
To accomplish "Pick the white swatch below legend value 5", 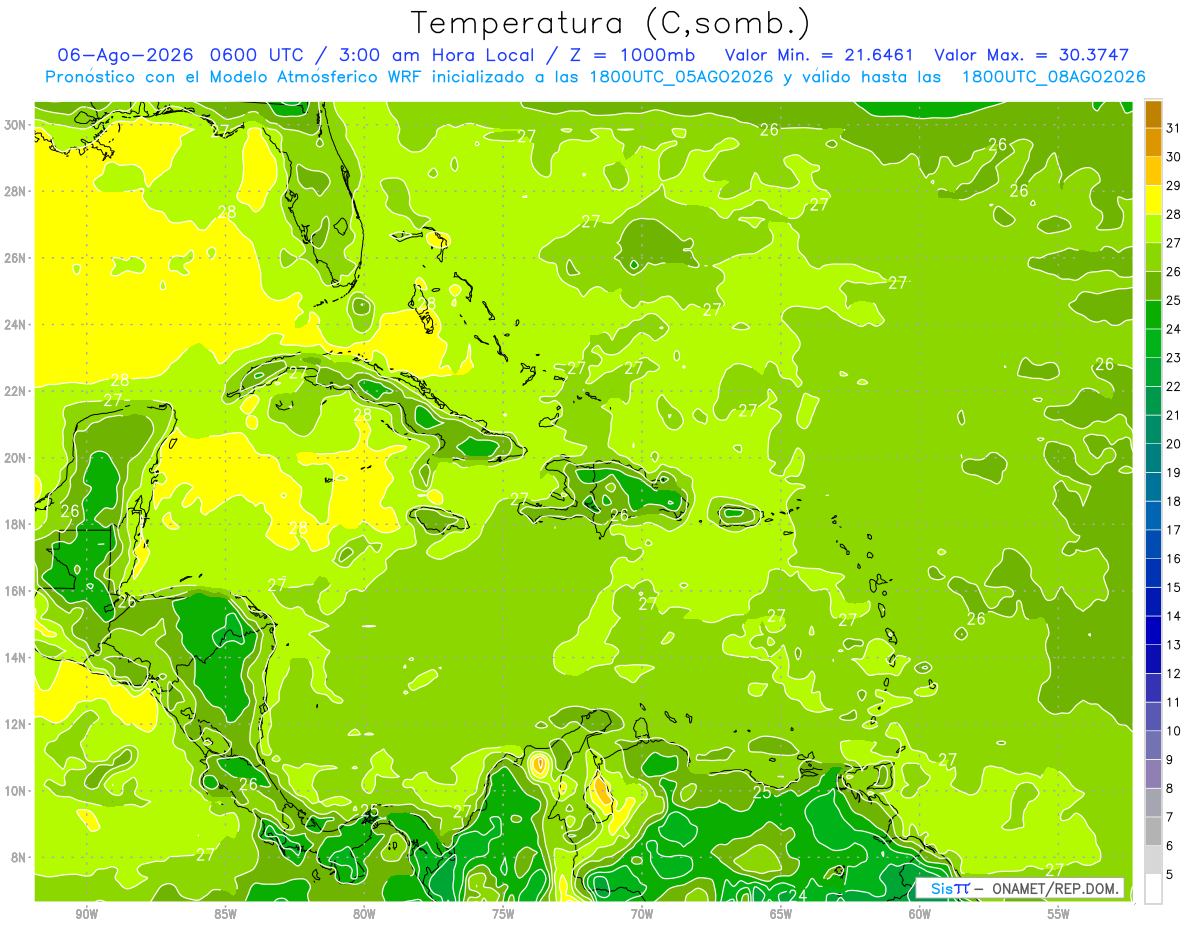I will coord(1153,889).
